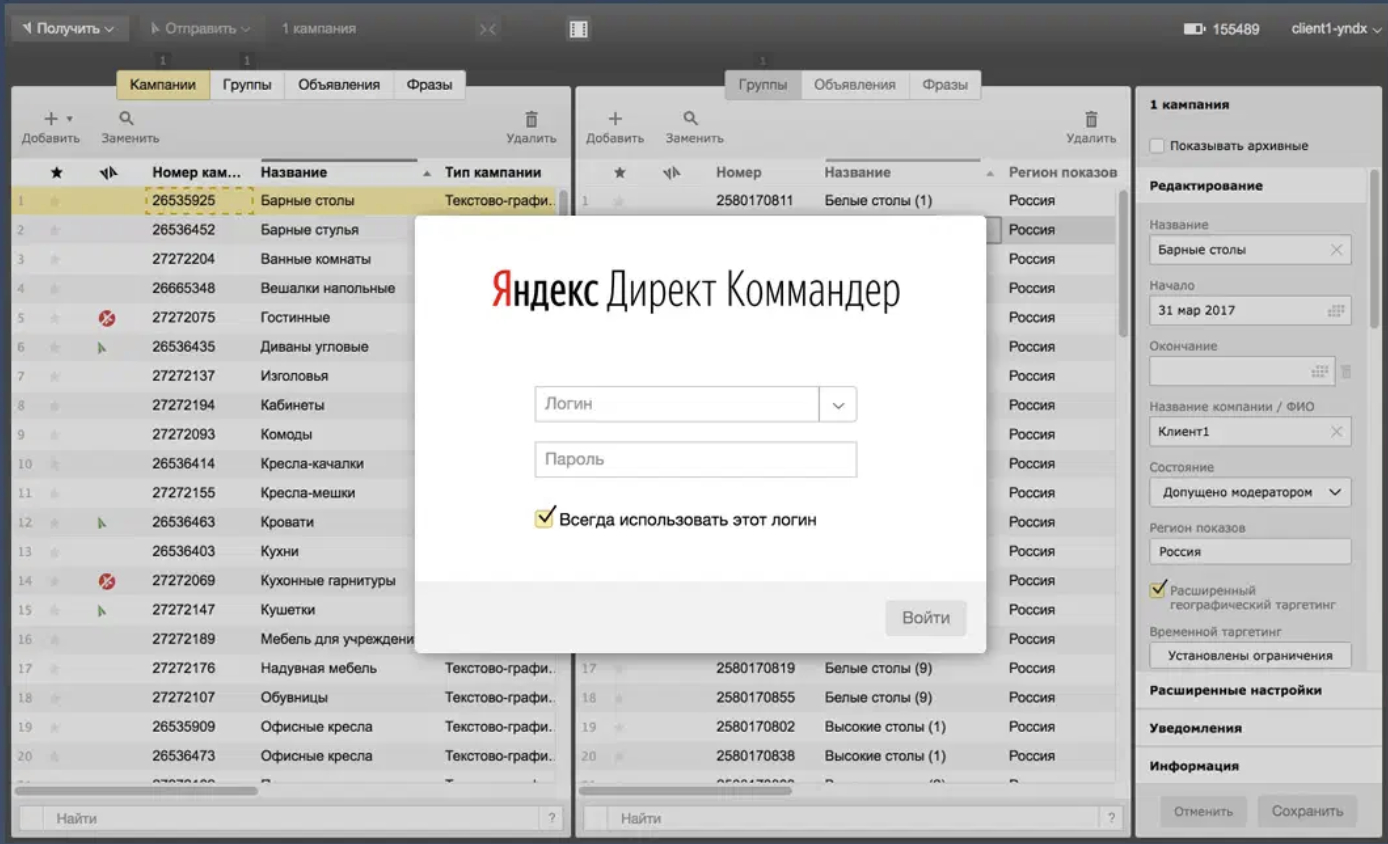
Task: Open the Логин dropdown arrow
Action: [x=838, y=405]
